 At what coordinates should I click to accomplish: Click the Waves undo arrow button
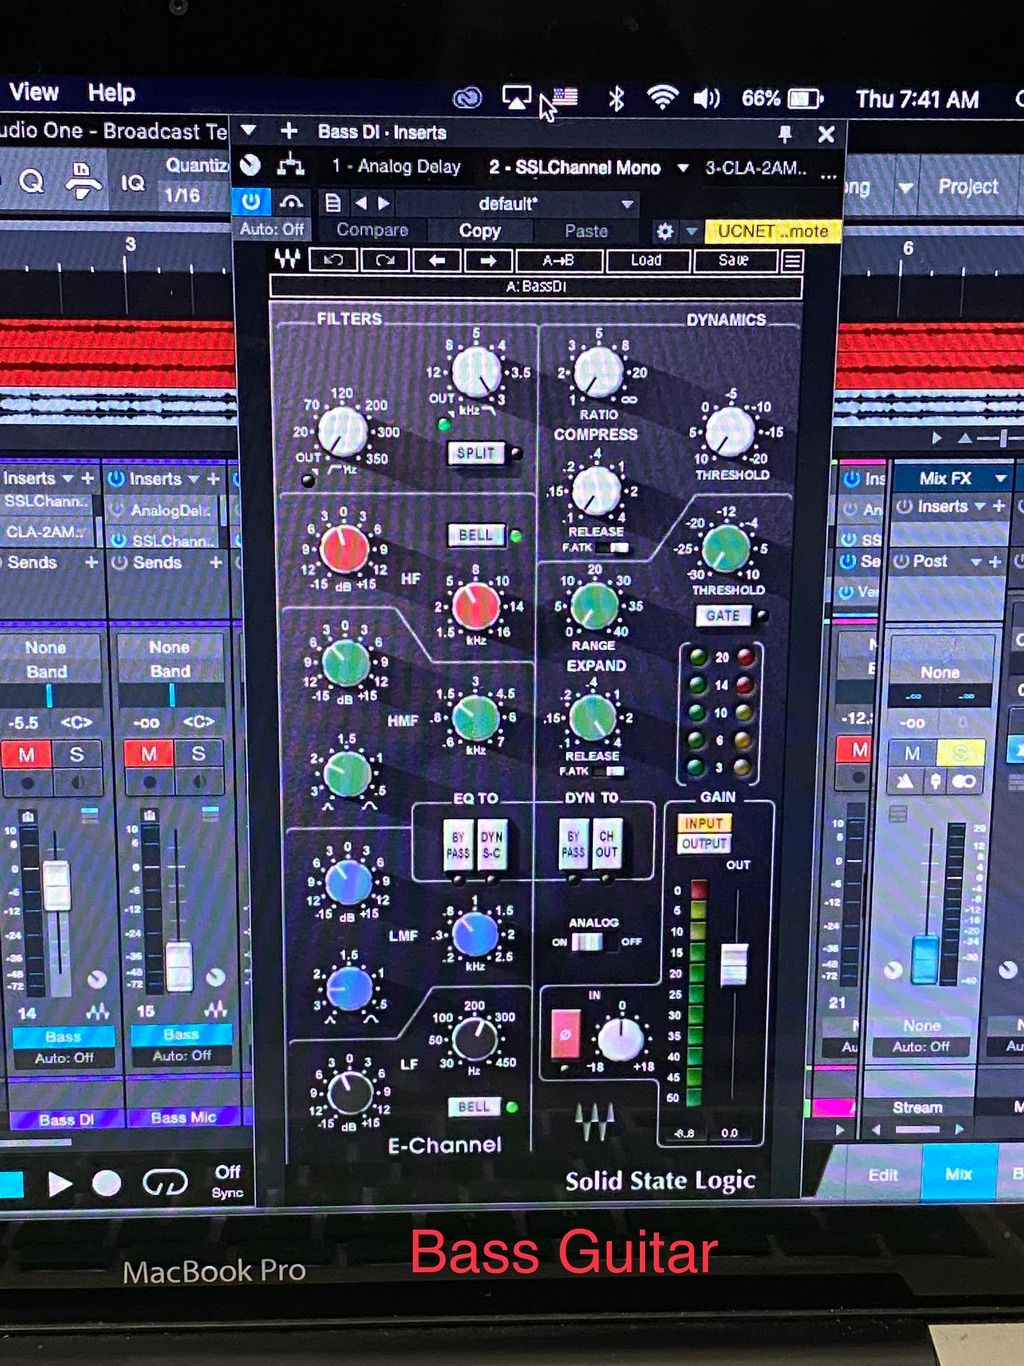coord(334,260)
